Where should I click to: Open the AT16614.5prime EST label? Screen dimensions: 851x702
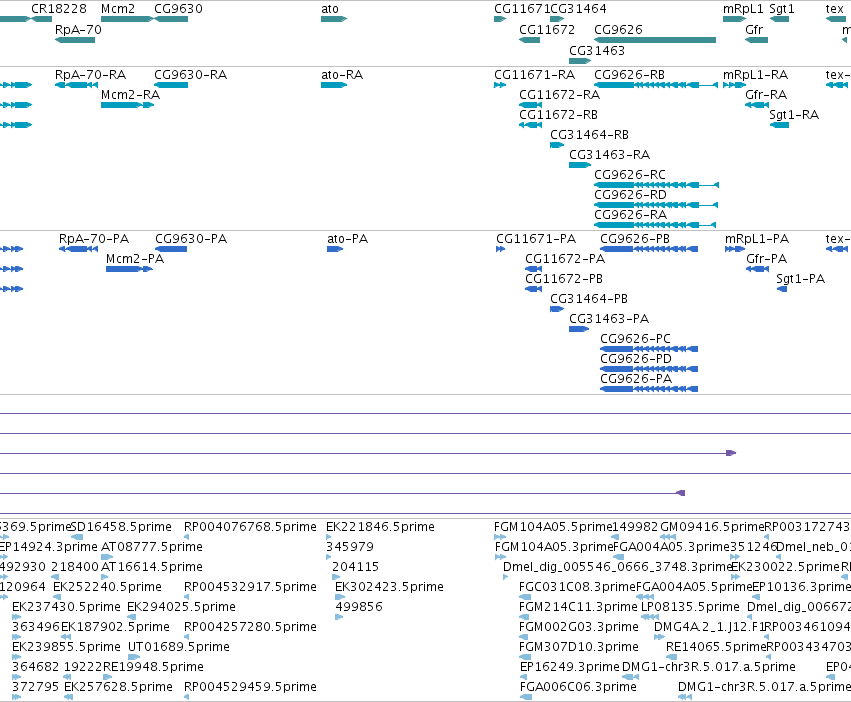[152, 567]
